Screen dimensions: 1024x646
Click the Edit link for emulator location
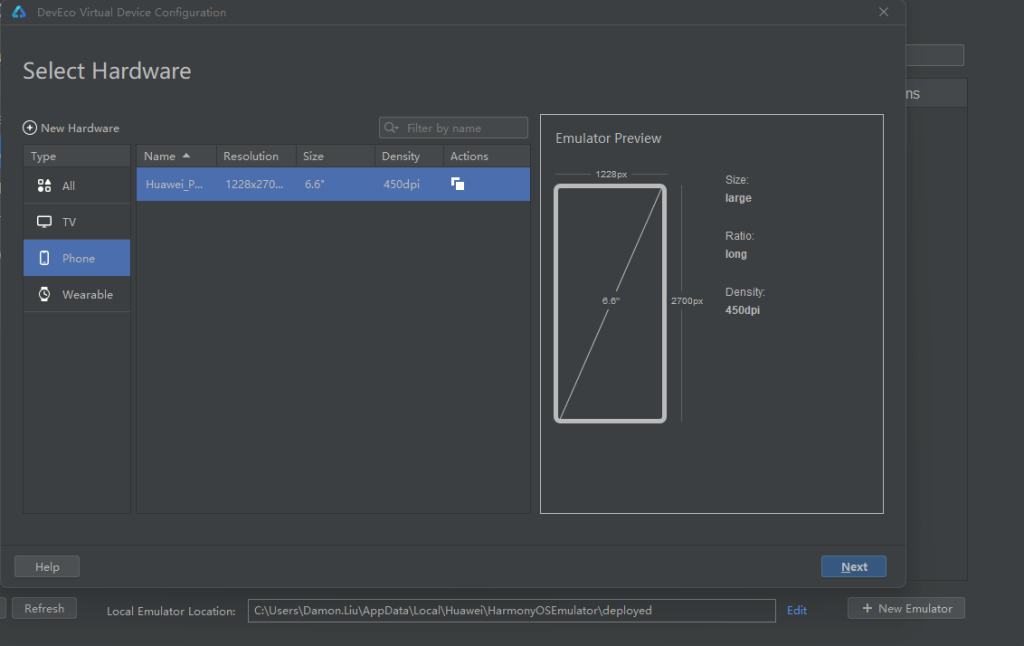coord(797,610)
